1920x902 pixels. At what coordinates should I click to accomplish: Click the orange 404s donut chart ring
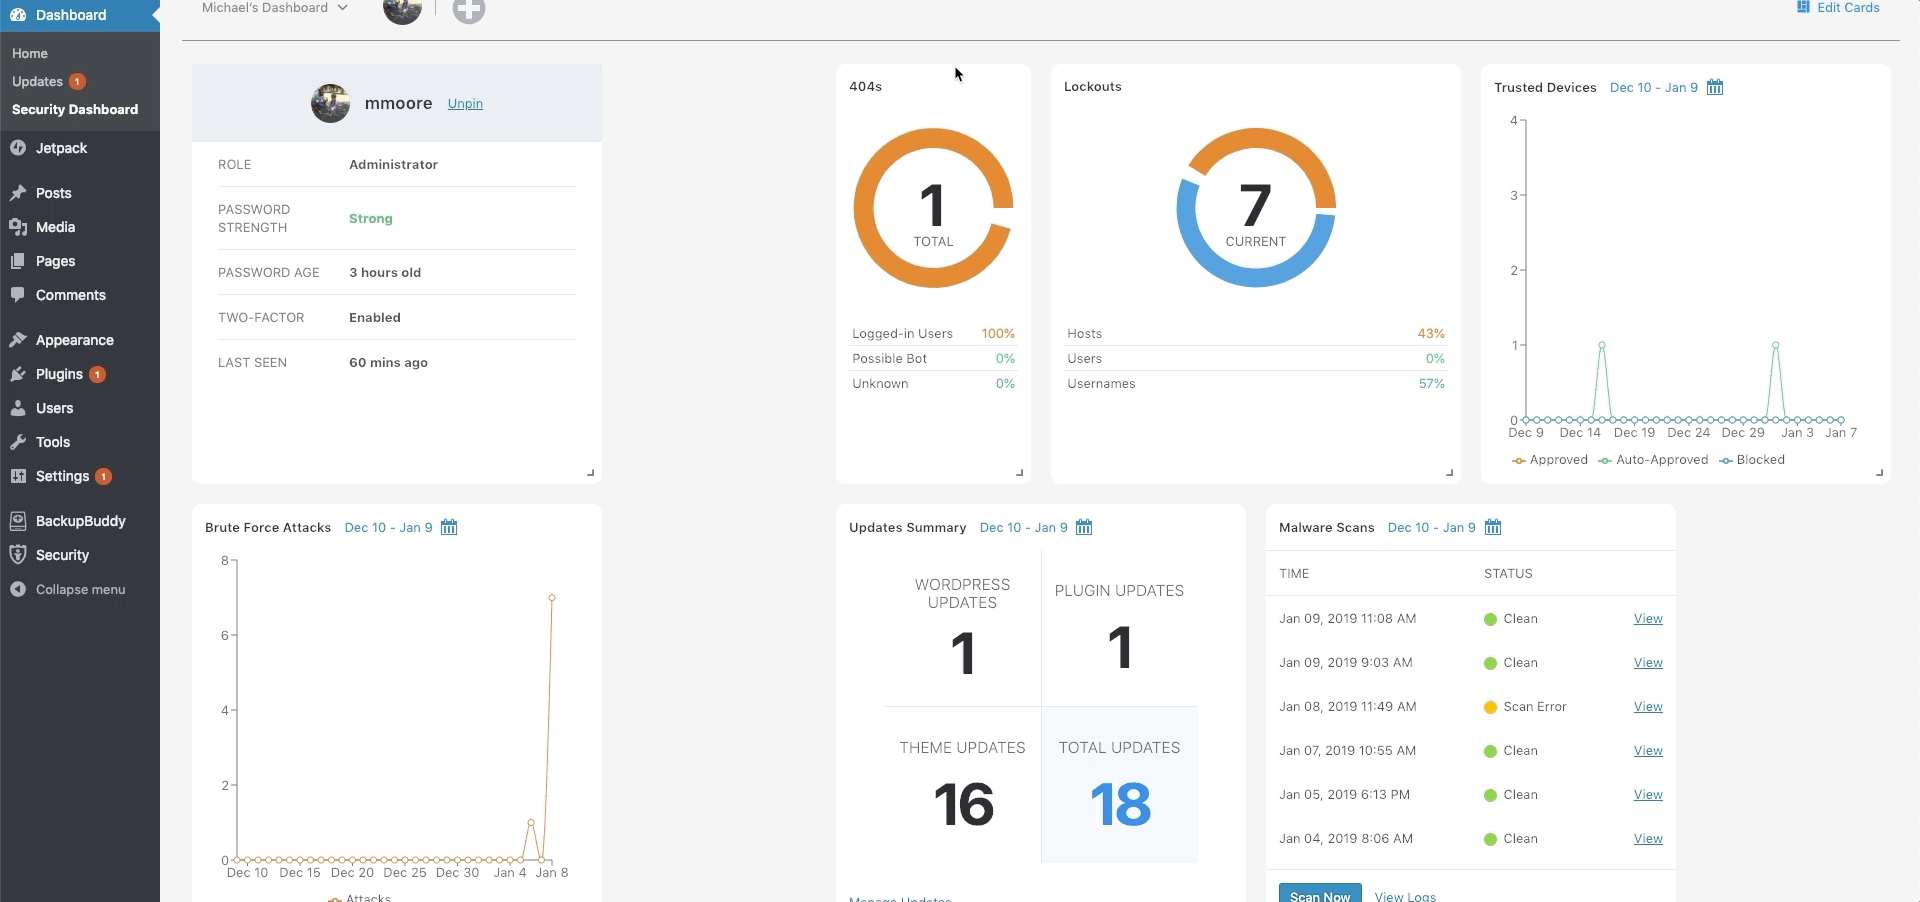[x=862, y=208]
